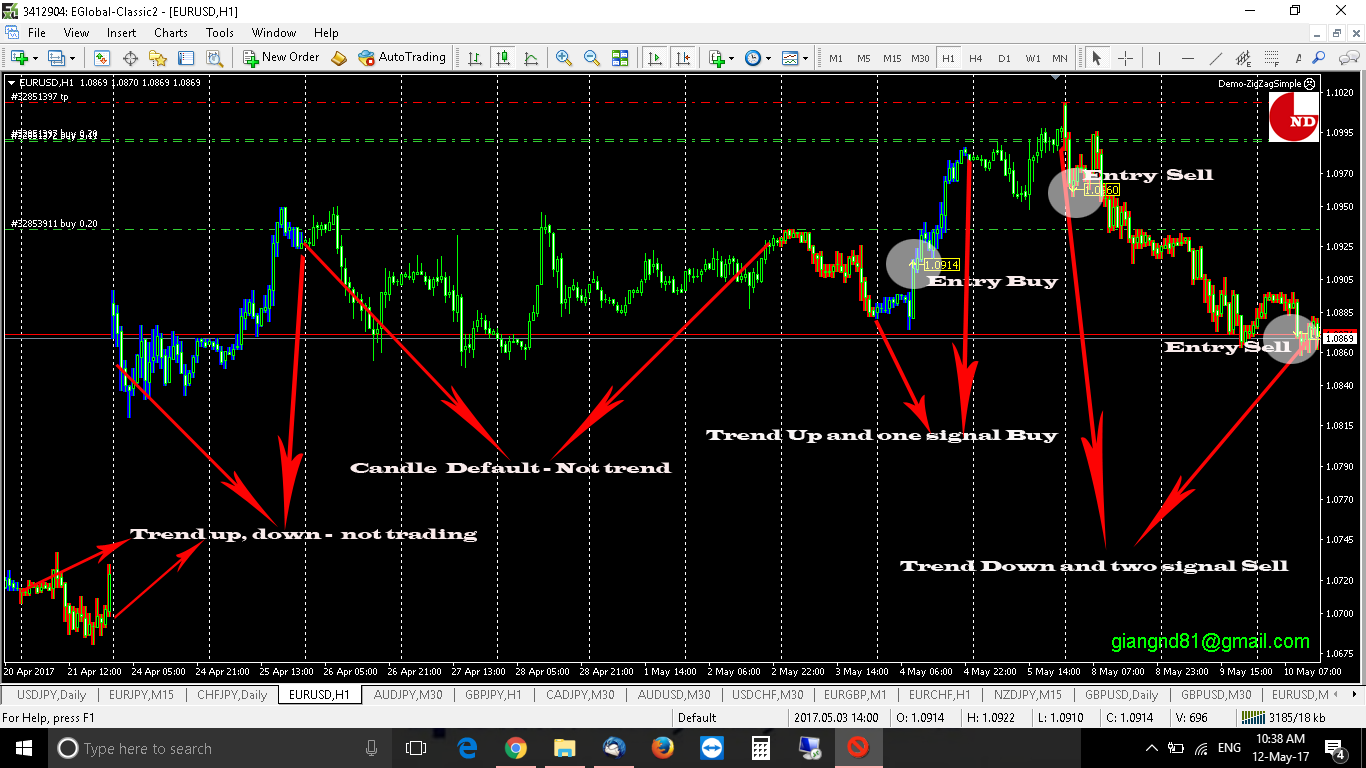Screen dimensions: 1366x768
Task: Open the Strategy Tester magnifier icon
Action: click(214, 58)
